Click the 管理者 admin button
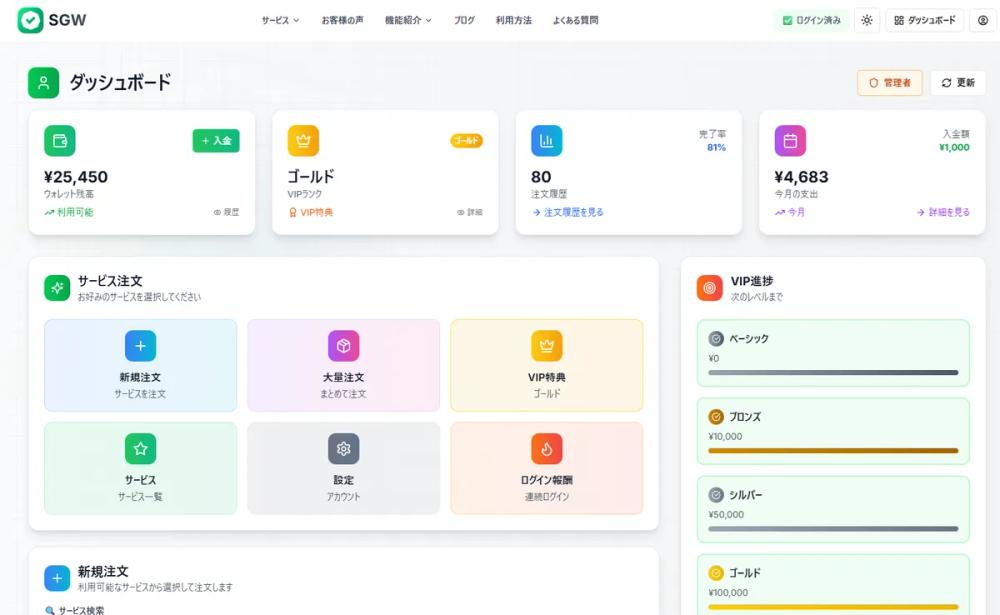The height and width of the screenshot is (615, 1000). 890,83
